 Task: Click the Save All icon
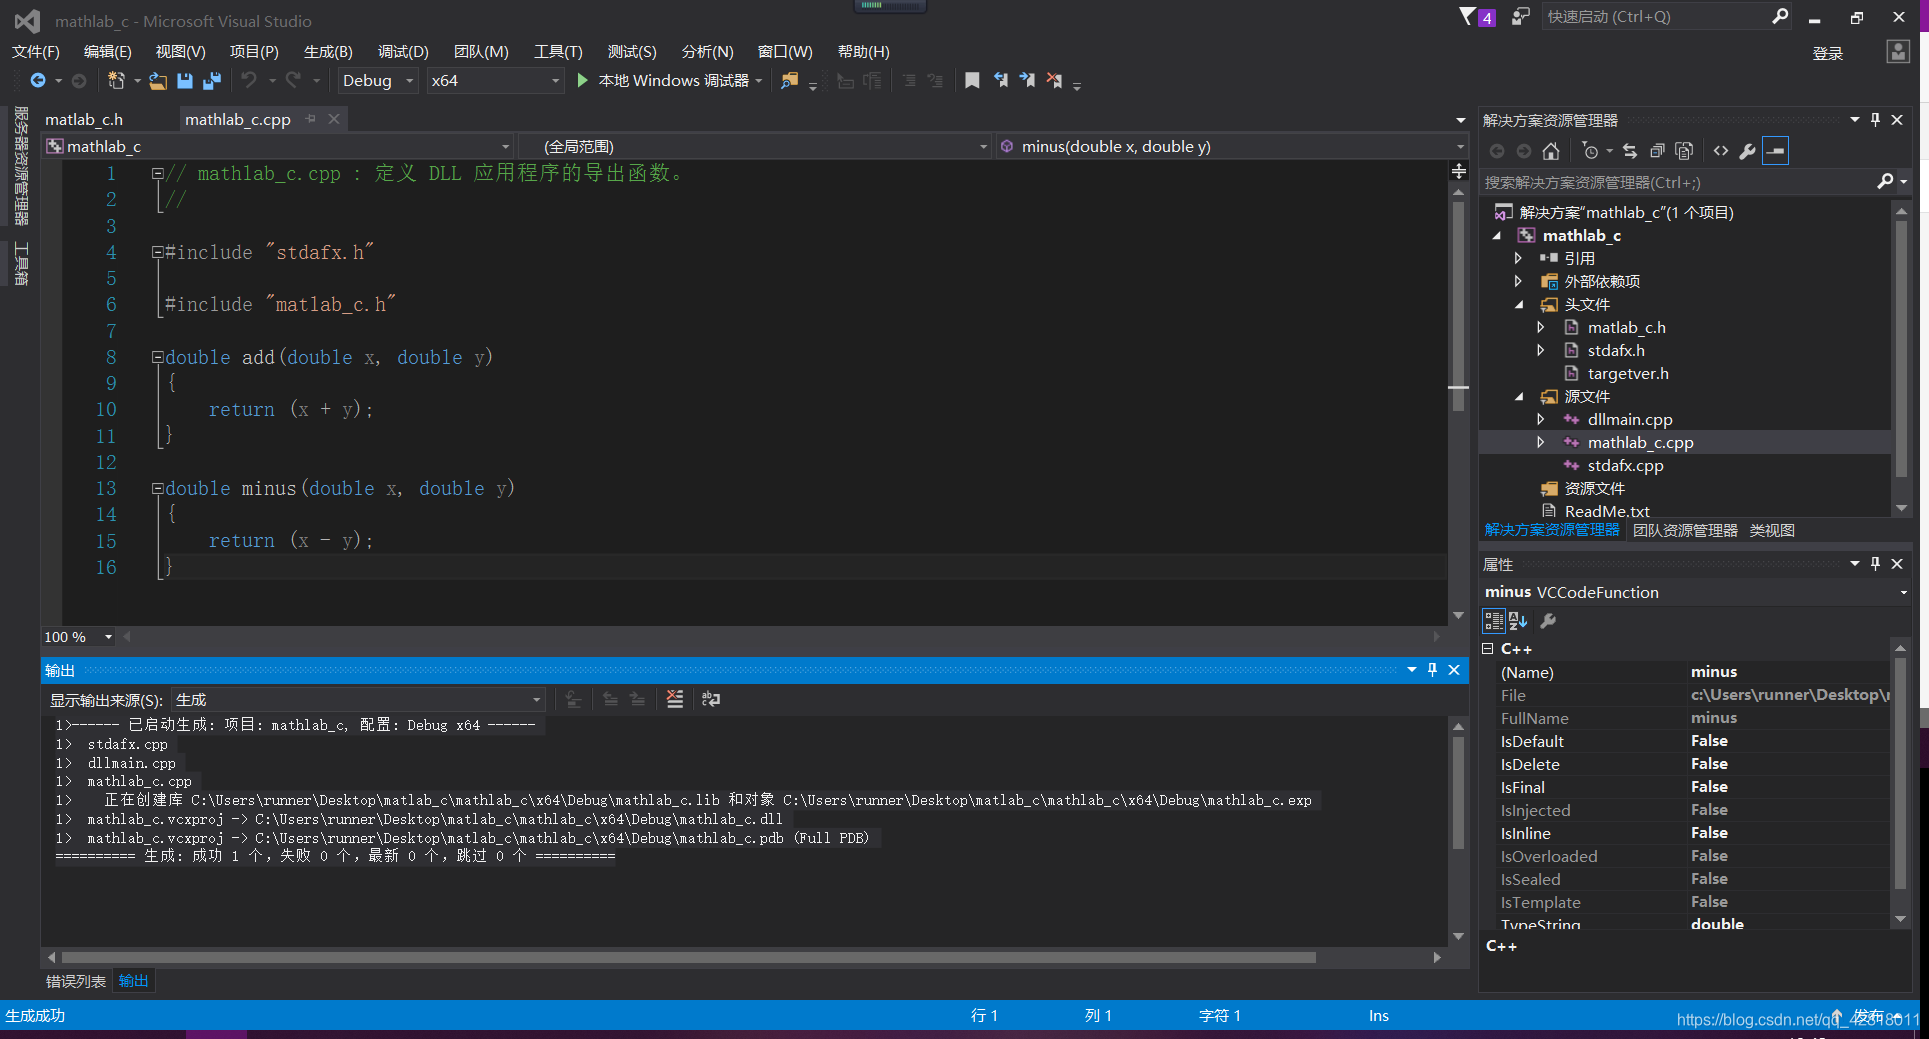pyautogui.click(x=212, y=81)
